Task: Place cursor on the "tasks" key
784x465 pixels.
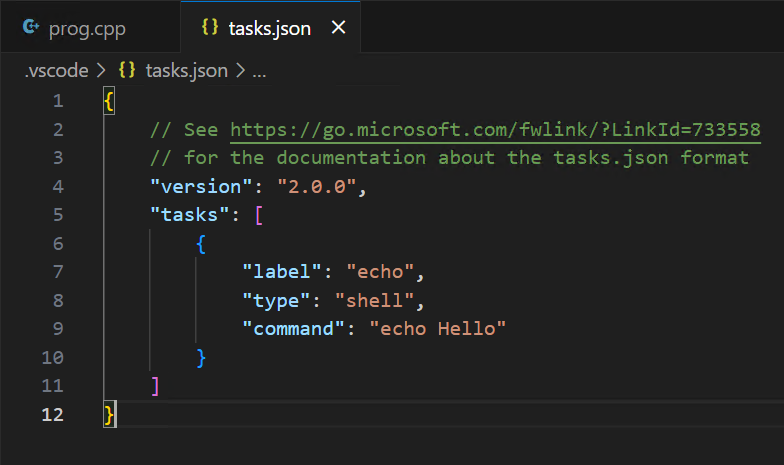Action: (190, 215)
